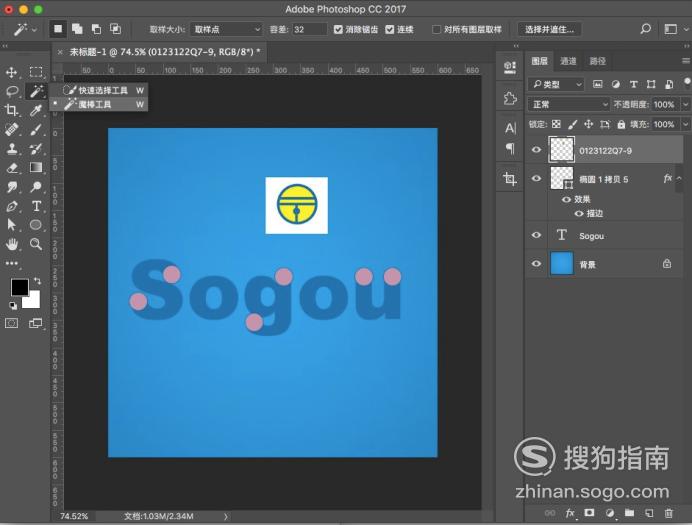The image size is (692, 525).
Task: Open the opacity 100% slider dropdown
Action: coord(685,105)
